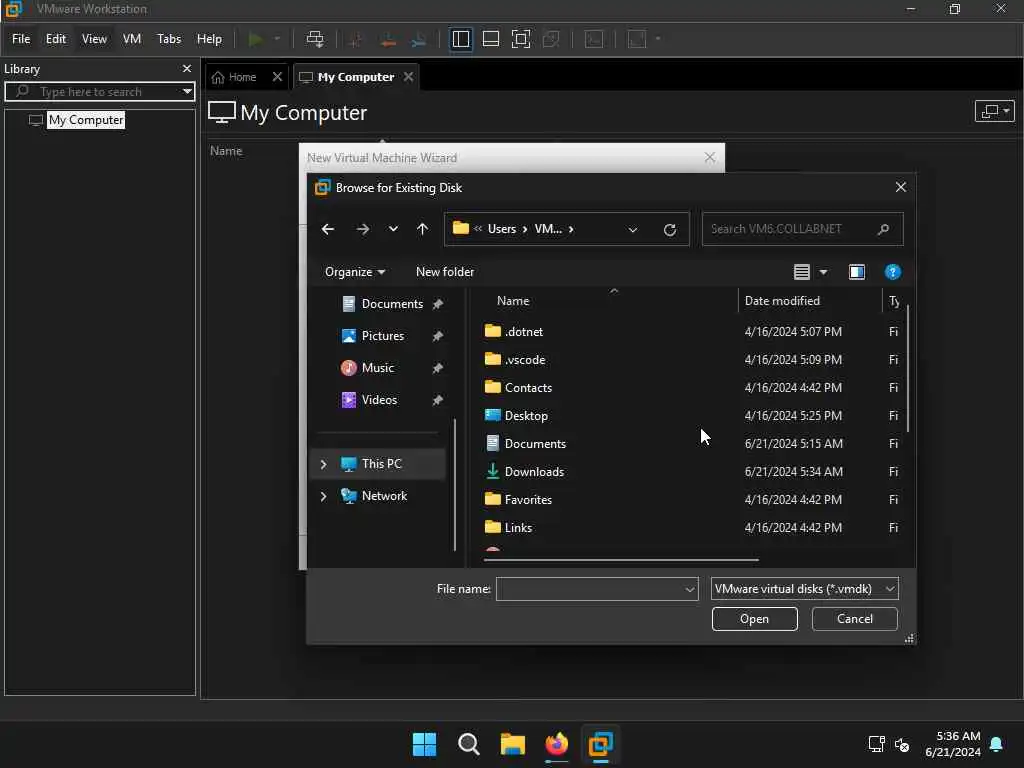Open the Tabs menu
The width and height of the screenshot is (1024, 768).
[x=169, y=39]
